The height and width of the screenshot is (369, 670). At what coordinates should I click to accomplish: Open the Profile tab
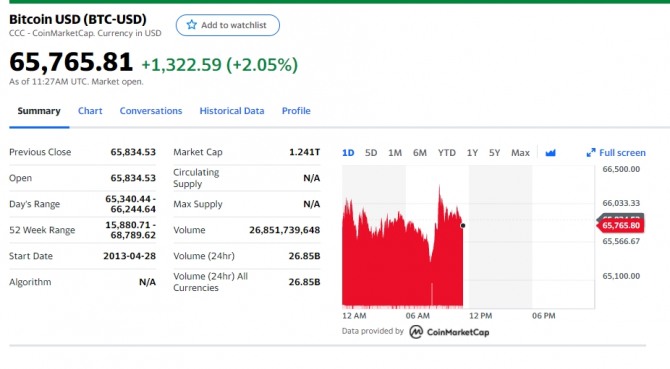(296, 111)
